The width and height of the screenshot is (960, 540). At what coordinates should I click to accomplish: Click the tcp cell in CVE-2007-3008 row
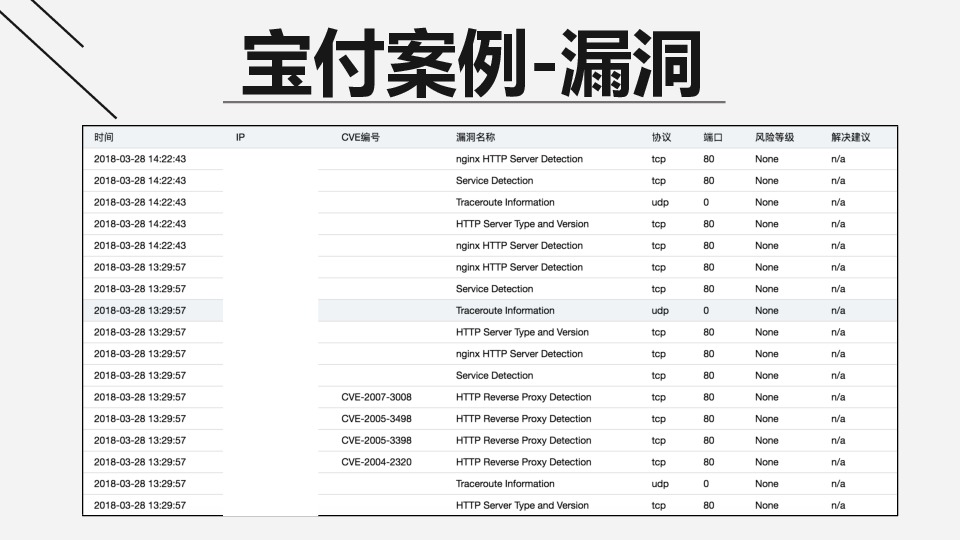[659, 397]
